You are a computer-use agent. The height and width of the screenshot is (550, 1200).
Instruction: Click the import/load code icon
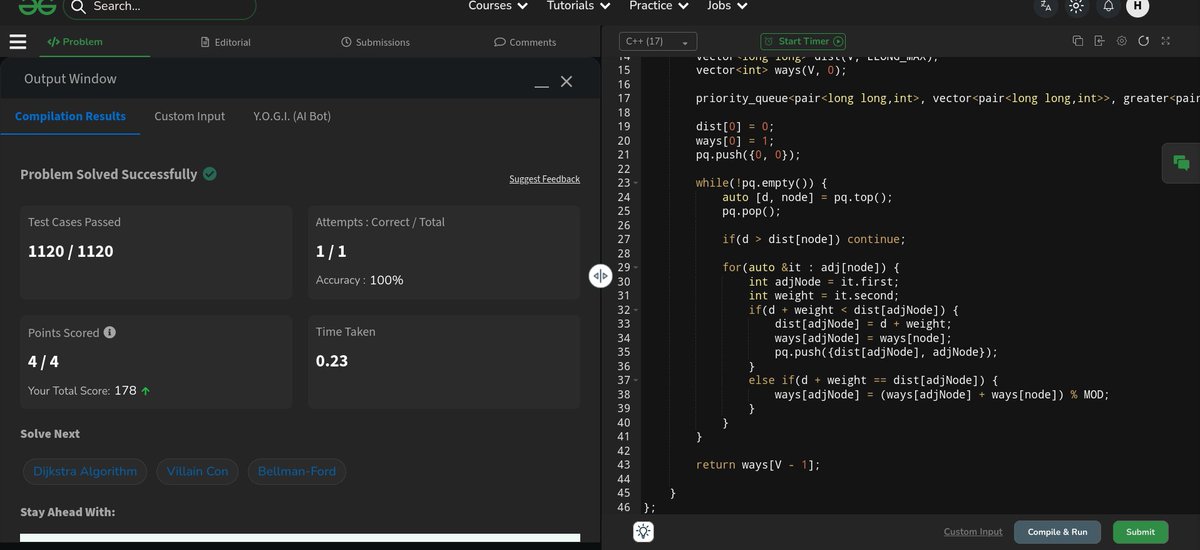click(1100, 41)
